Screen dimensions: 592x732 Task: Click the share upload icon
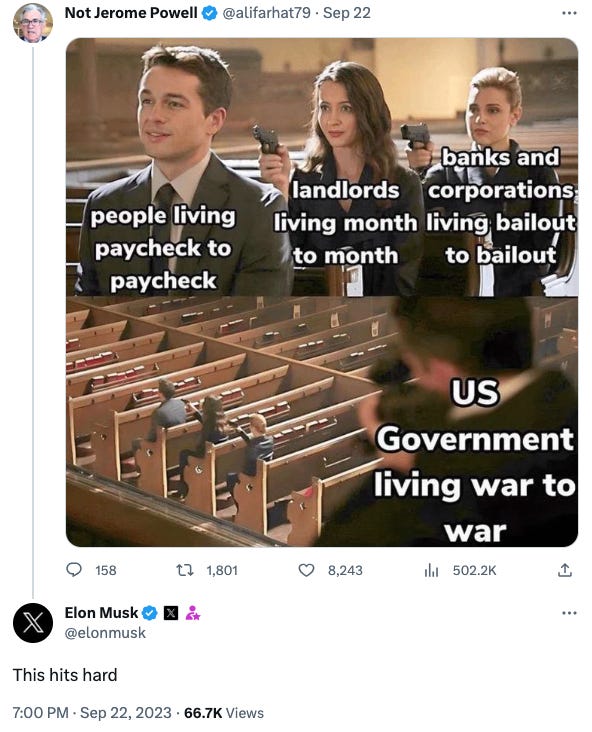pos(564,570)
